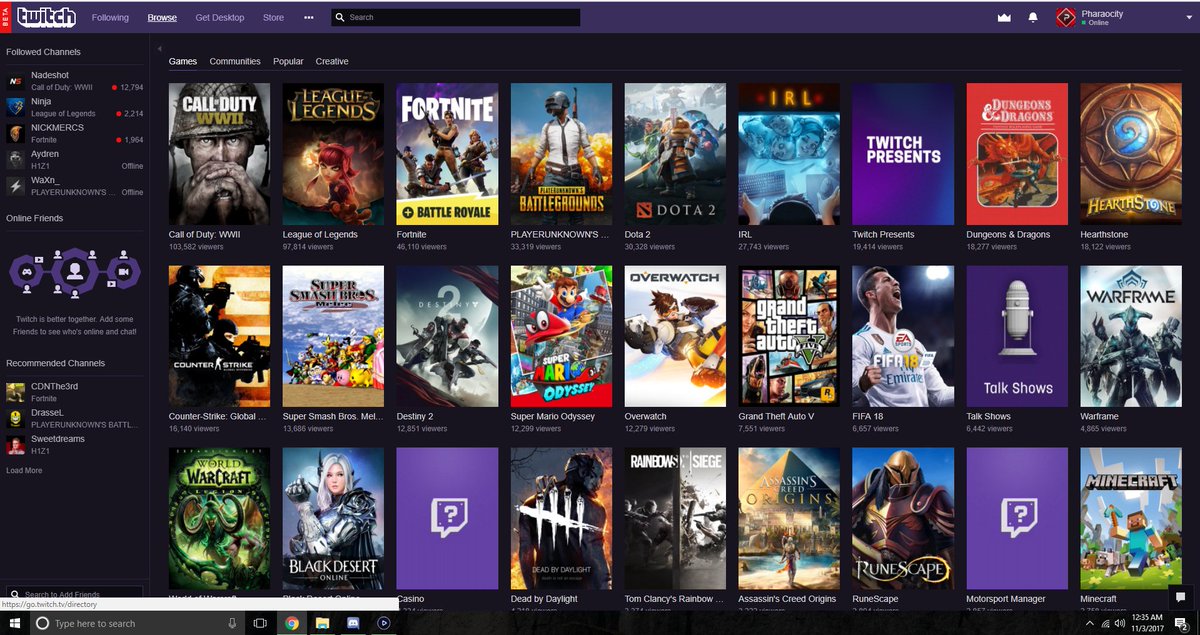This screenshot has width=1200, height=635.
Task: Click the DrasseL avatar icon
Action: (x=15, y=418)
